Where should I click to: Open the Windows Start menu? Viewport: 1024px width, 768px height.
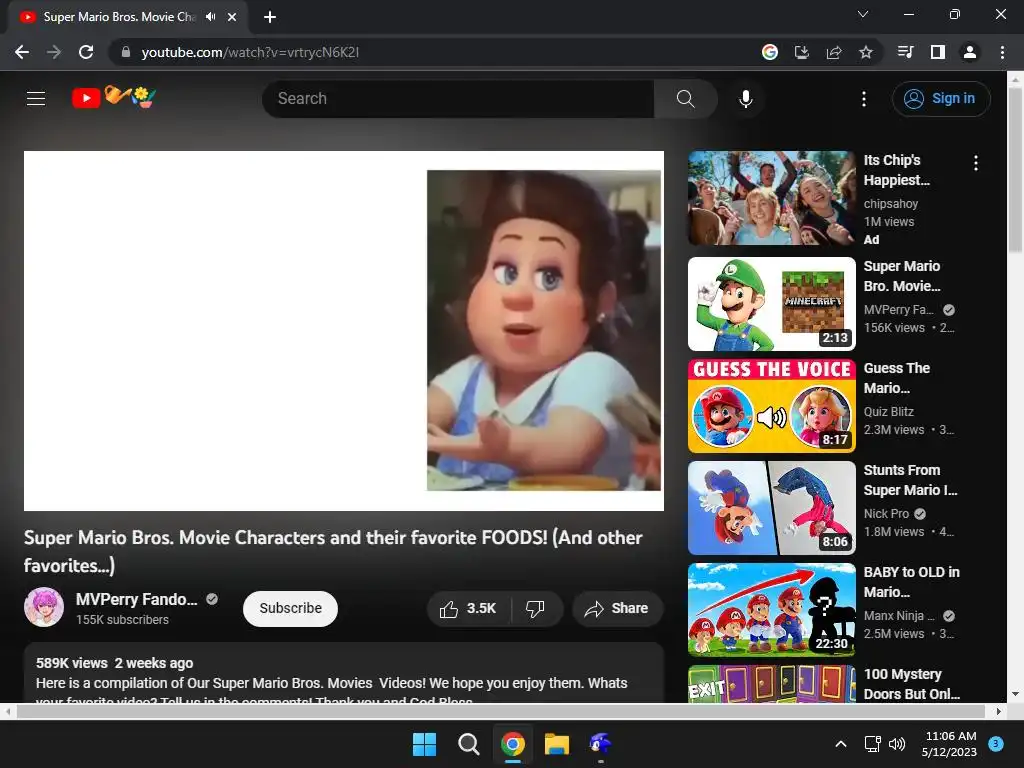pyautogui.click(x=424, y=744)
